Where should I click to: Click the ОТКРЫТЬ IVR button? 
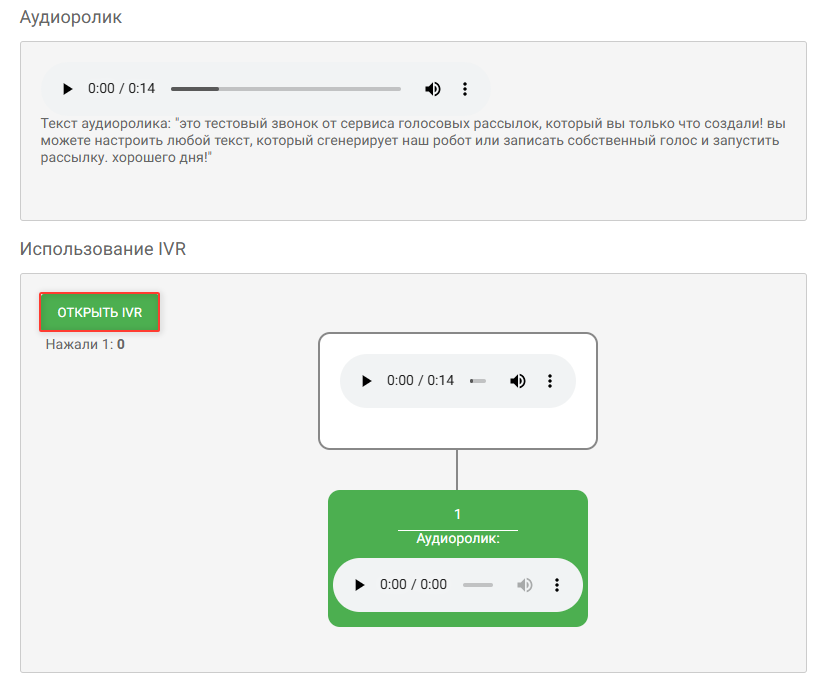(x=100, y=312)
